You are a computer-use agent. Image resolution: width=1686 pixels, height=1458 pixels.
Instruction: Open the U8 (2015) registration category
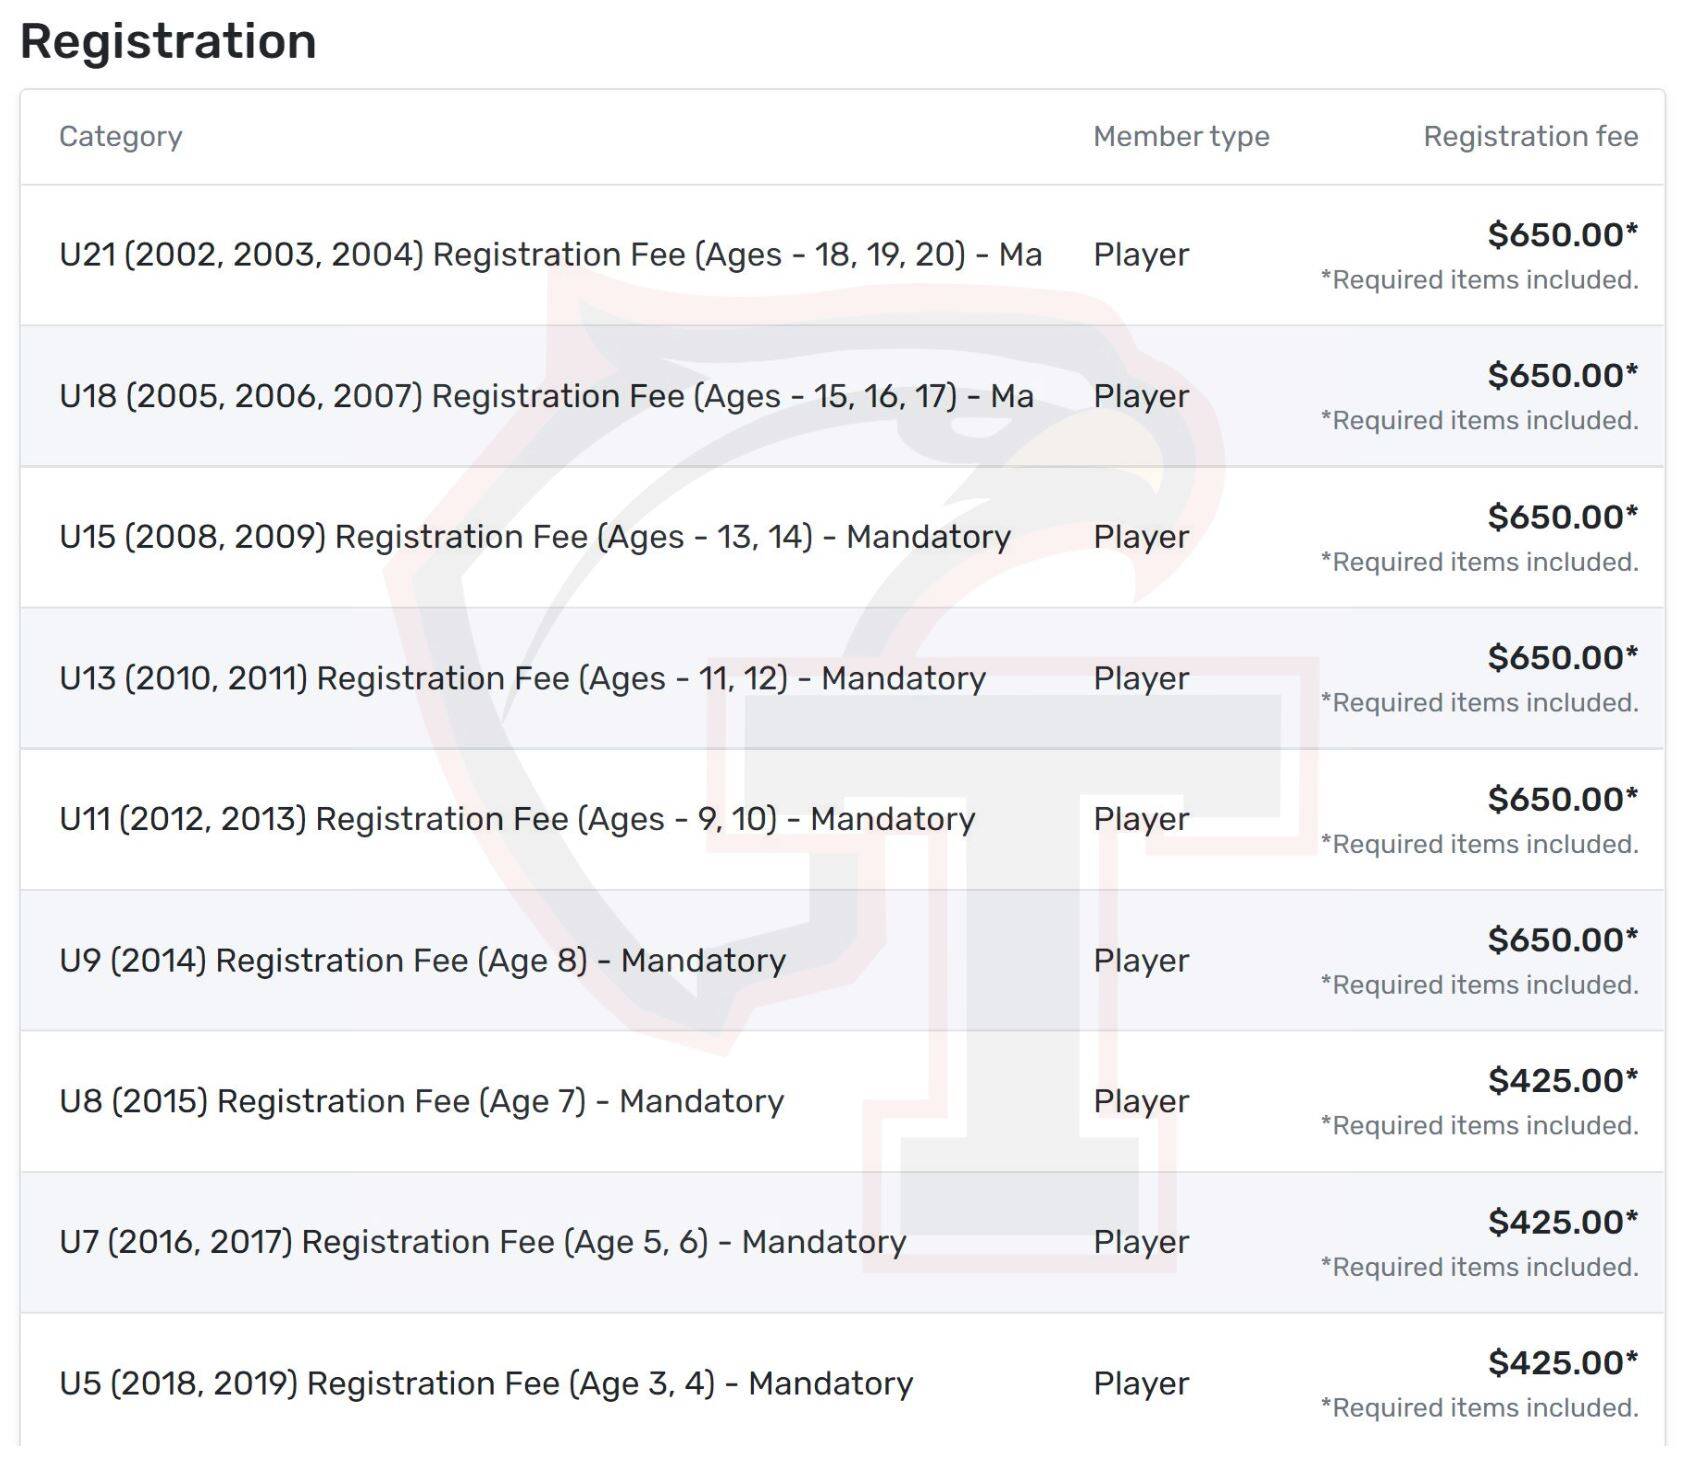pos(421,1101)
